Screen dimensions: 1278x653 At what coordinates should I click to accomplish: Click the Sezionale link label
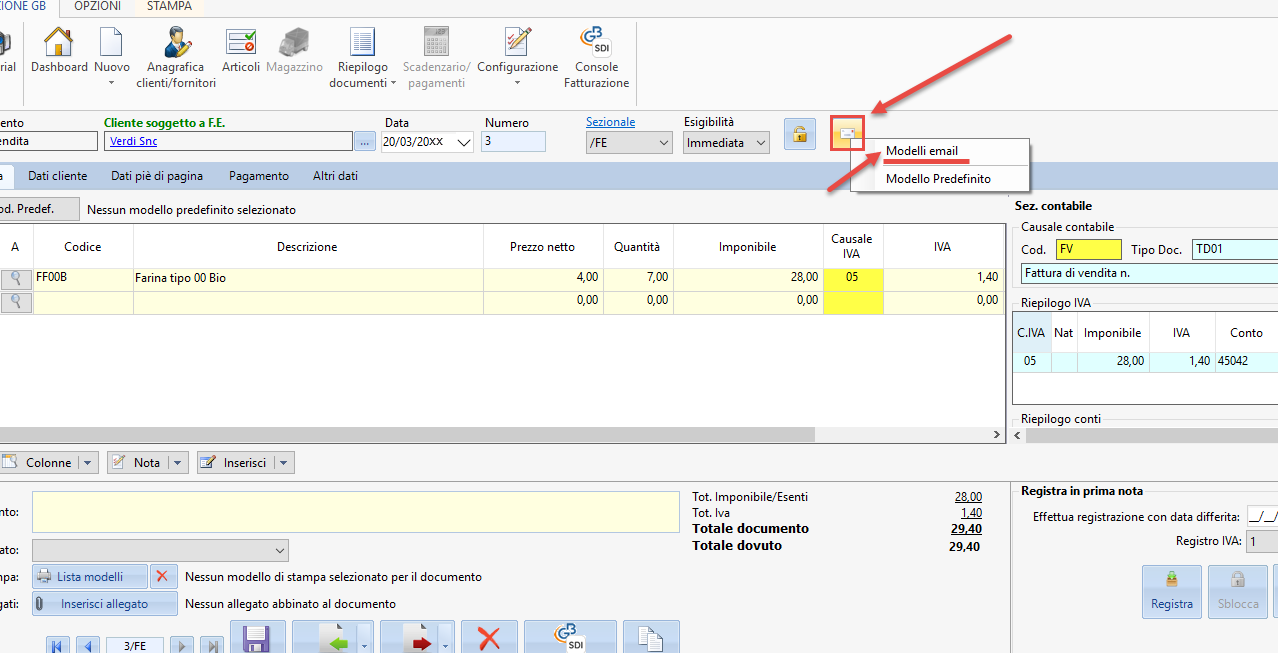610,122
